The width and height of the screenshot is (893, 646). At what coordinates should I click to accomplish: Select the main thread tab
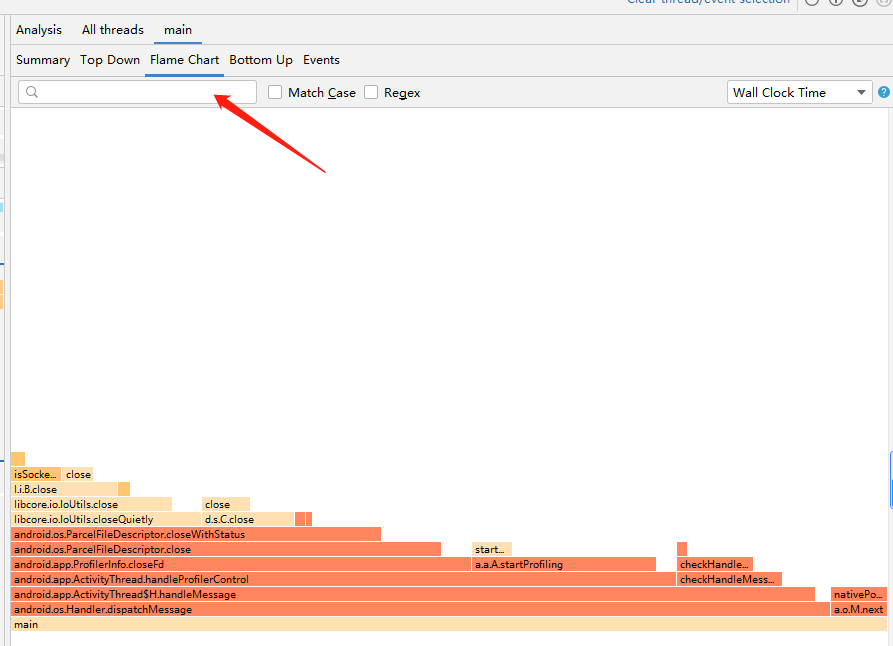click(x=178, y=29)
